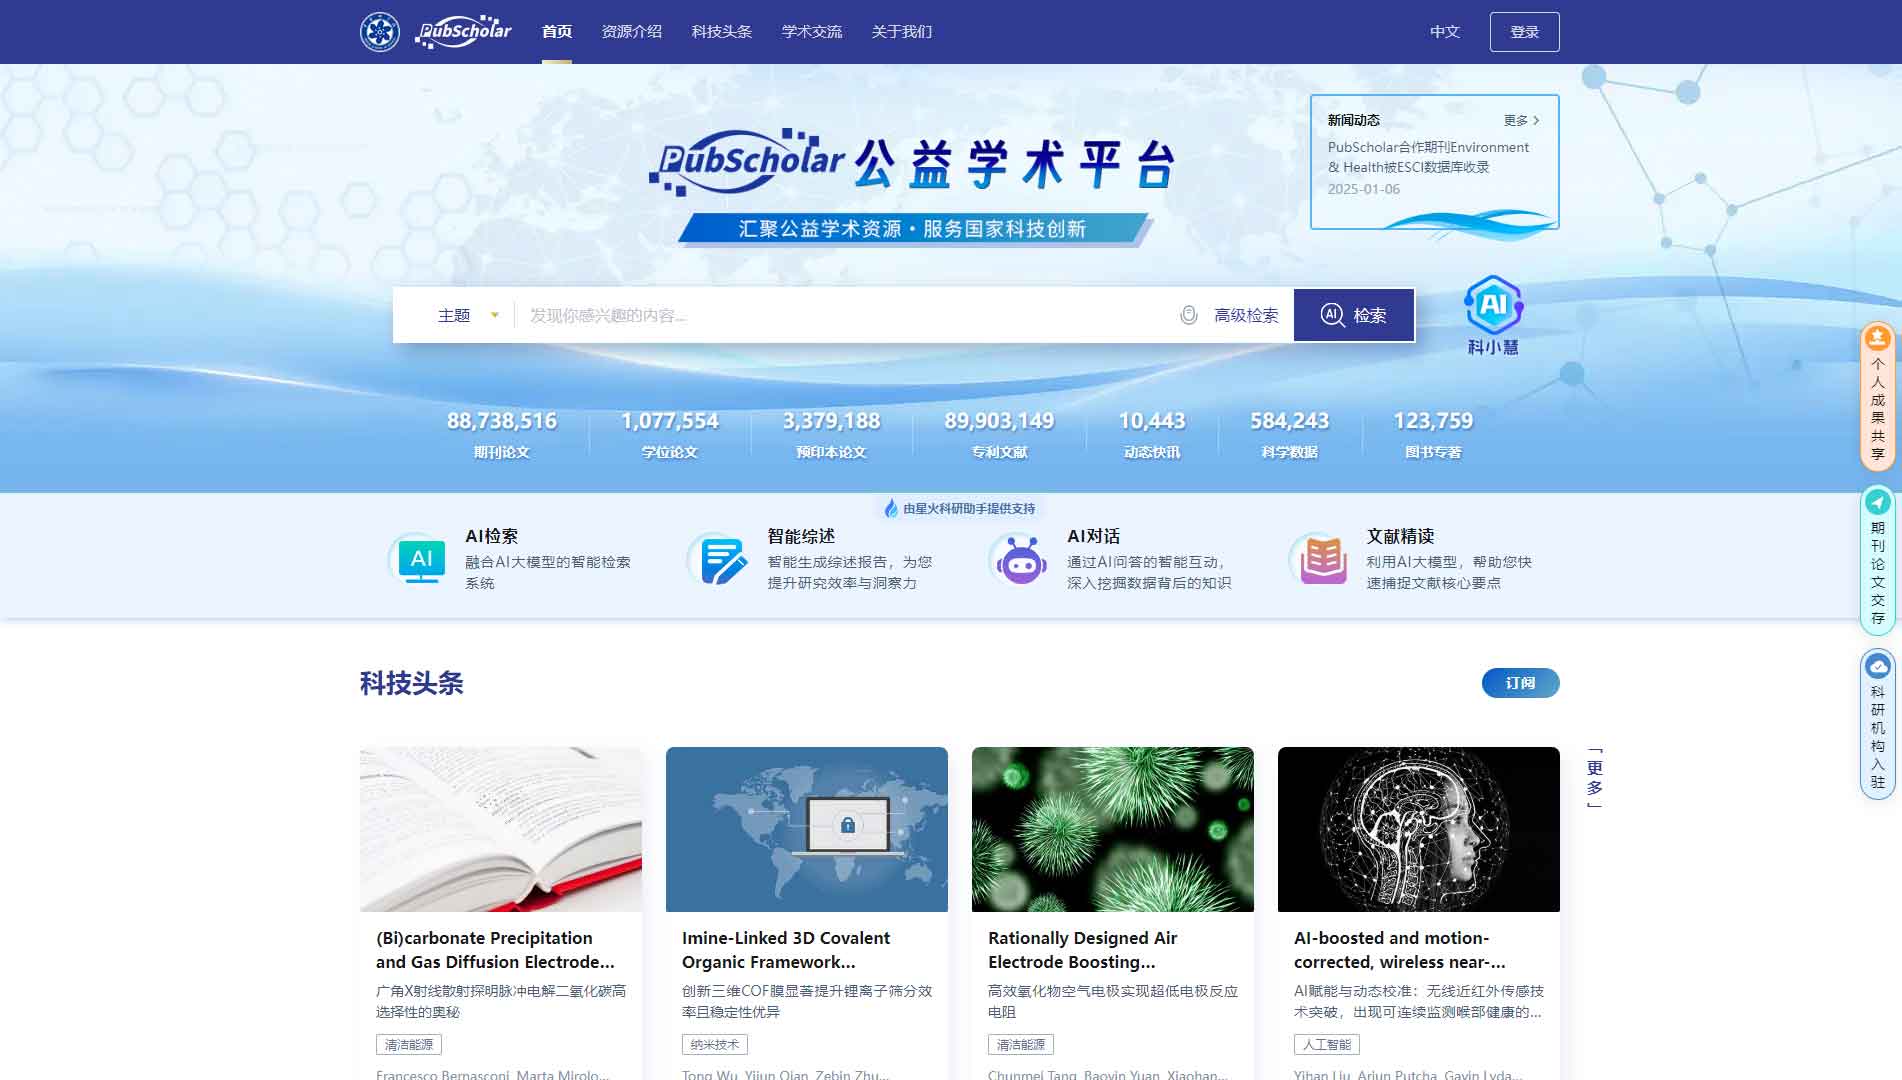Click 88,738,516 期刊论文 statistic
This screenshot has width=1902, height=1080.
[x=502, y=434]
